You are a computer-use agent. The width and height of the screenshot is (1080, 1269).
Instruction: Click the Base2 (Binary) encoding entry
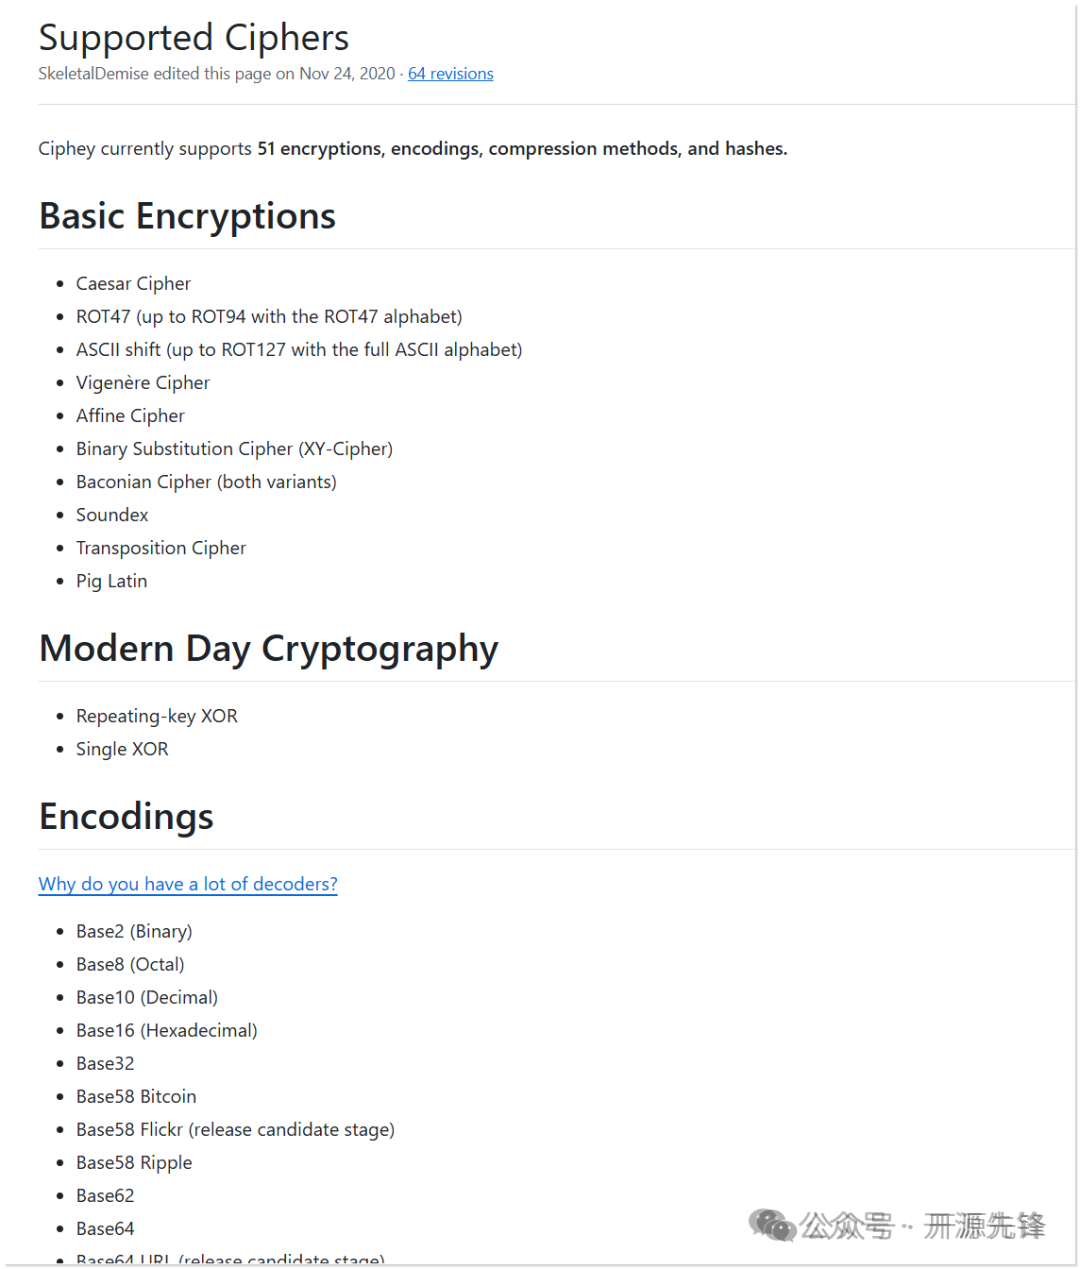point(134,931)
